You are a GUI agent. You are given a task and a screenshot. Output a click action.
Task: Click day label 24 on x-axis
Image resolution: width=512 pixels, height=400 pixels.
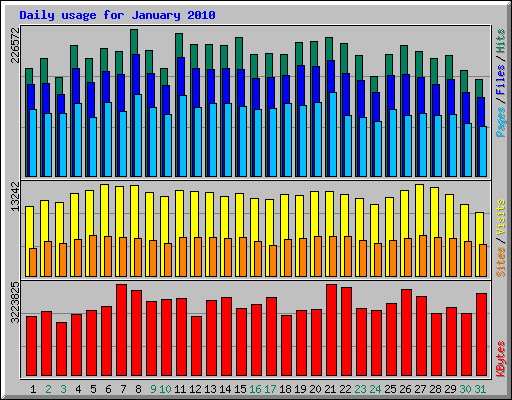375,389
